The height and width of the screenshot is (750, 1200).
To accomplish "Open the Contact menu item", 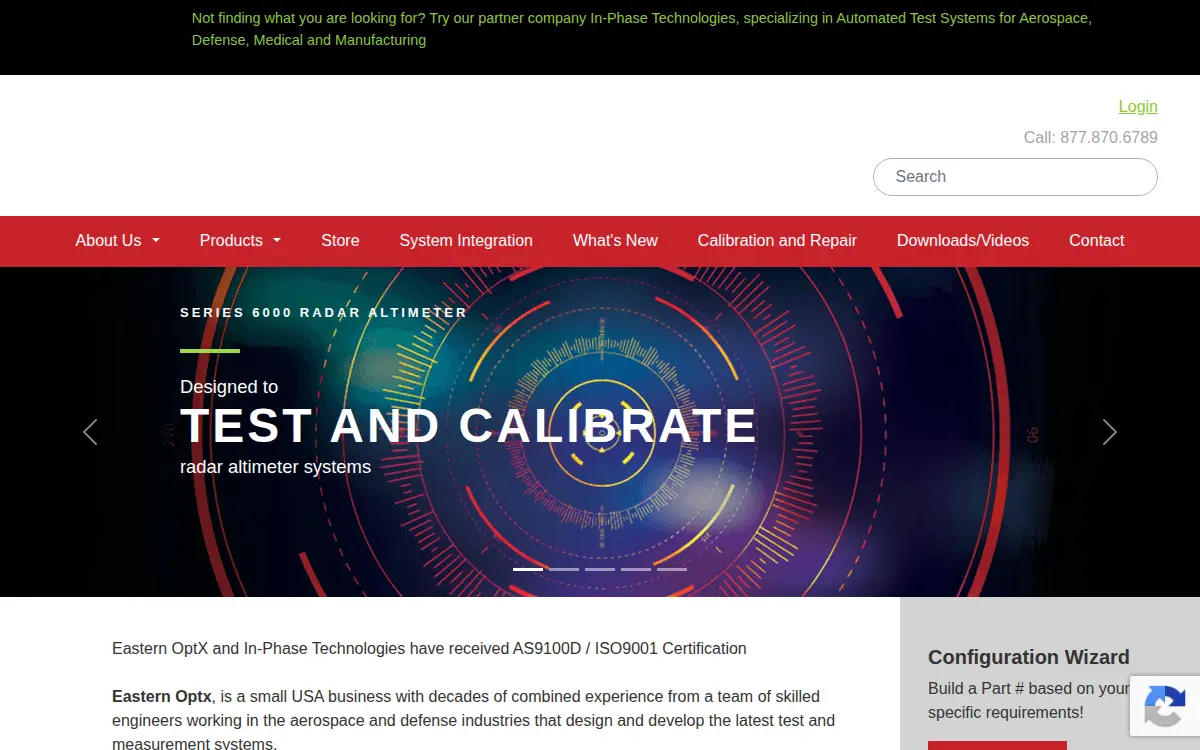I will pos(1097,241).
